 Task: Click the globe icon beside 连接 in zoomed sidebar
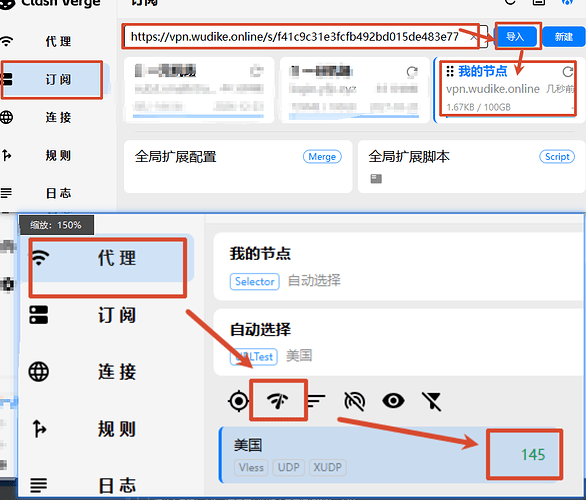coord(38,372)
